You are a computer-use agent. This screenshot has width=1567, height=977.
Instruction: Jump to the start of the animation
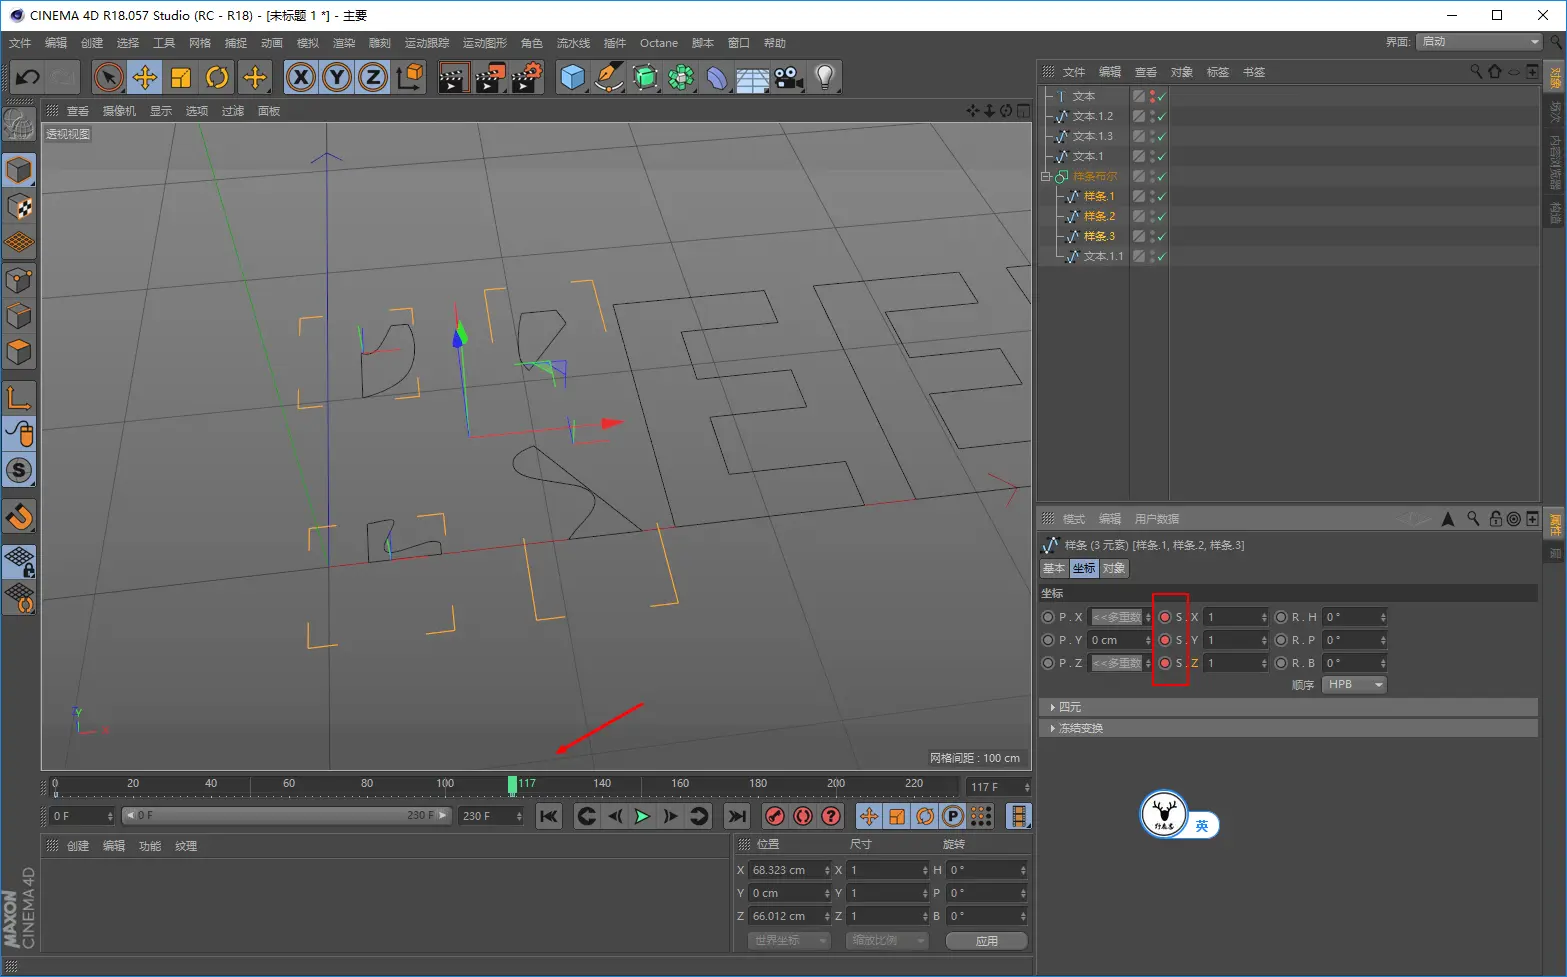pos(549,817)
